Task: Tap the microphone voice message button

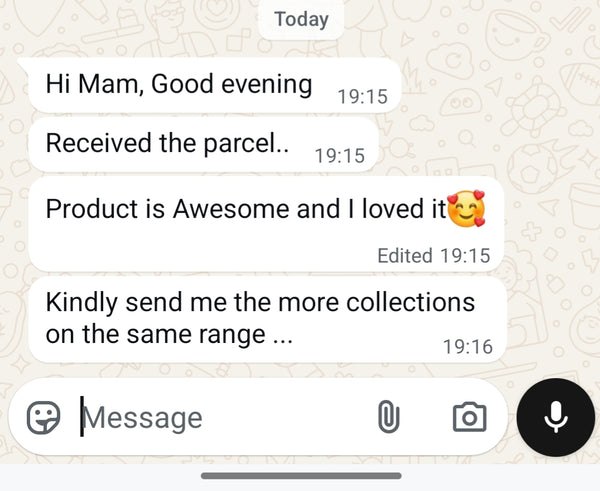Action: click(x=556, y=417)
